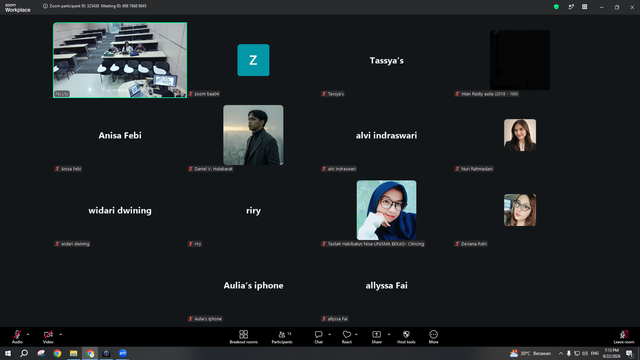The height and width of the screenshot is (360, 640).
Task: Select the zoom baa04 Z avatar
Action: (x=253, y=60)
